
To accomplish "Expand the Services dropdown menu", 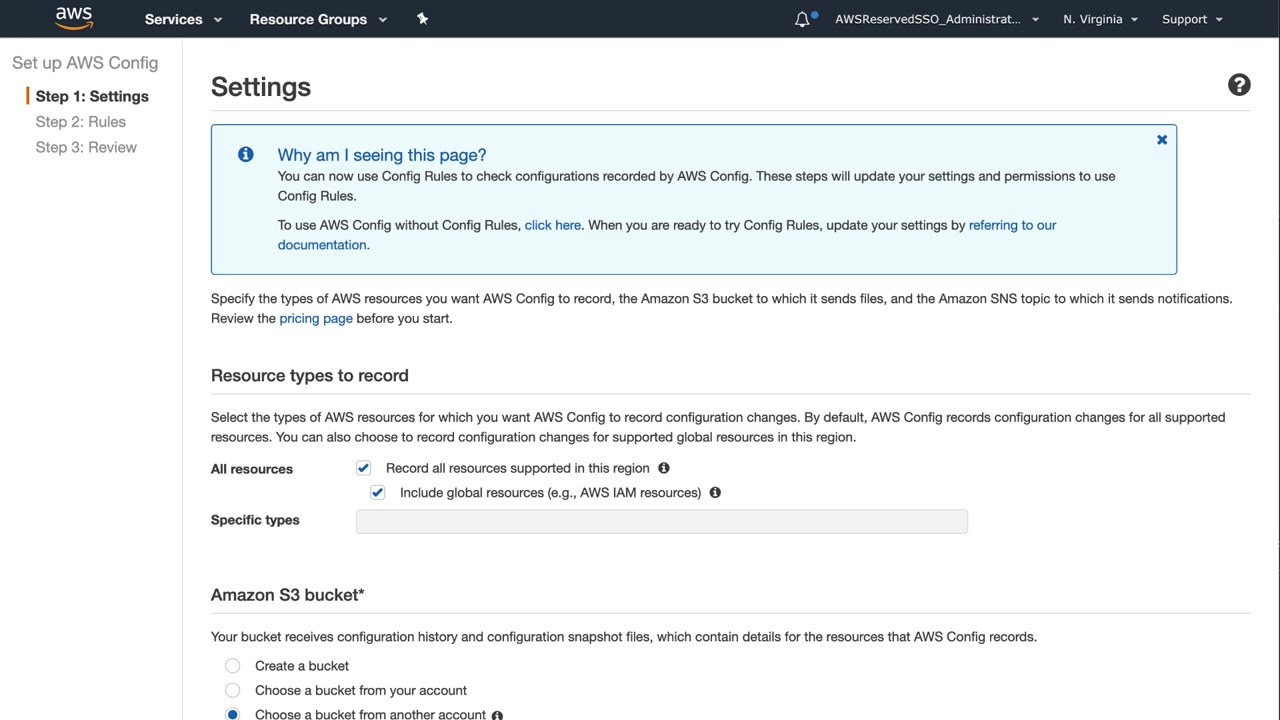I will (183, 19).
